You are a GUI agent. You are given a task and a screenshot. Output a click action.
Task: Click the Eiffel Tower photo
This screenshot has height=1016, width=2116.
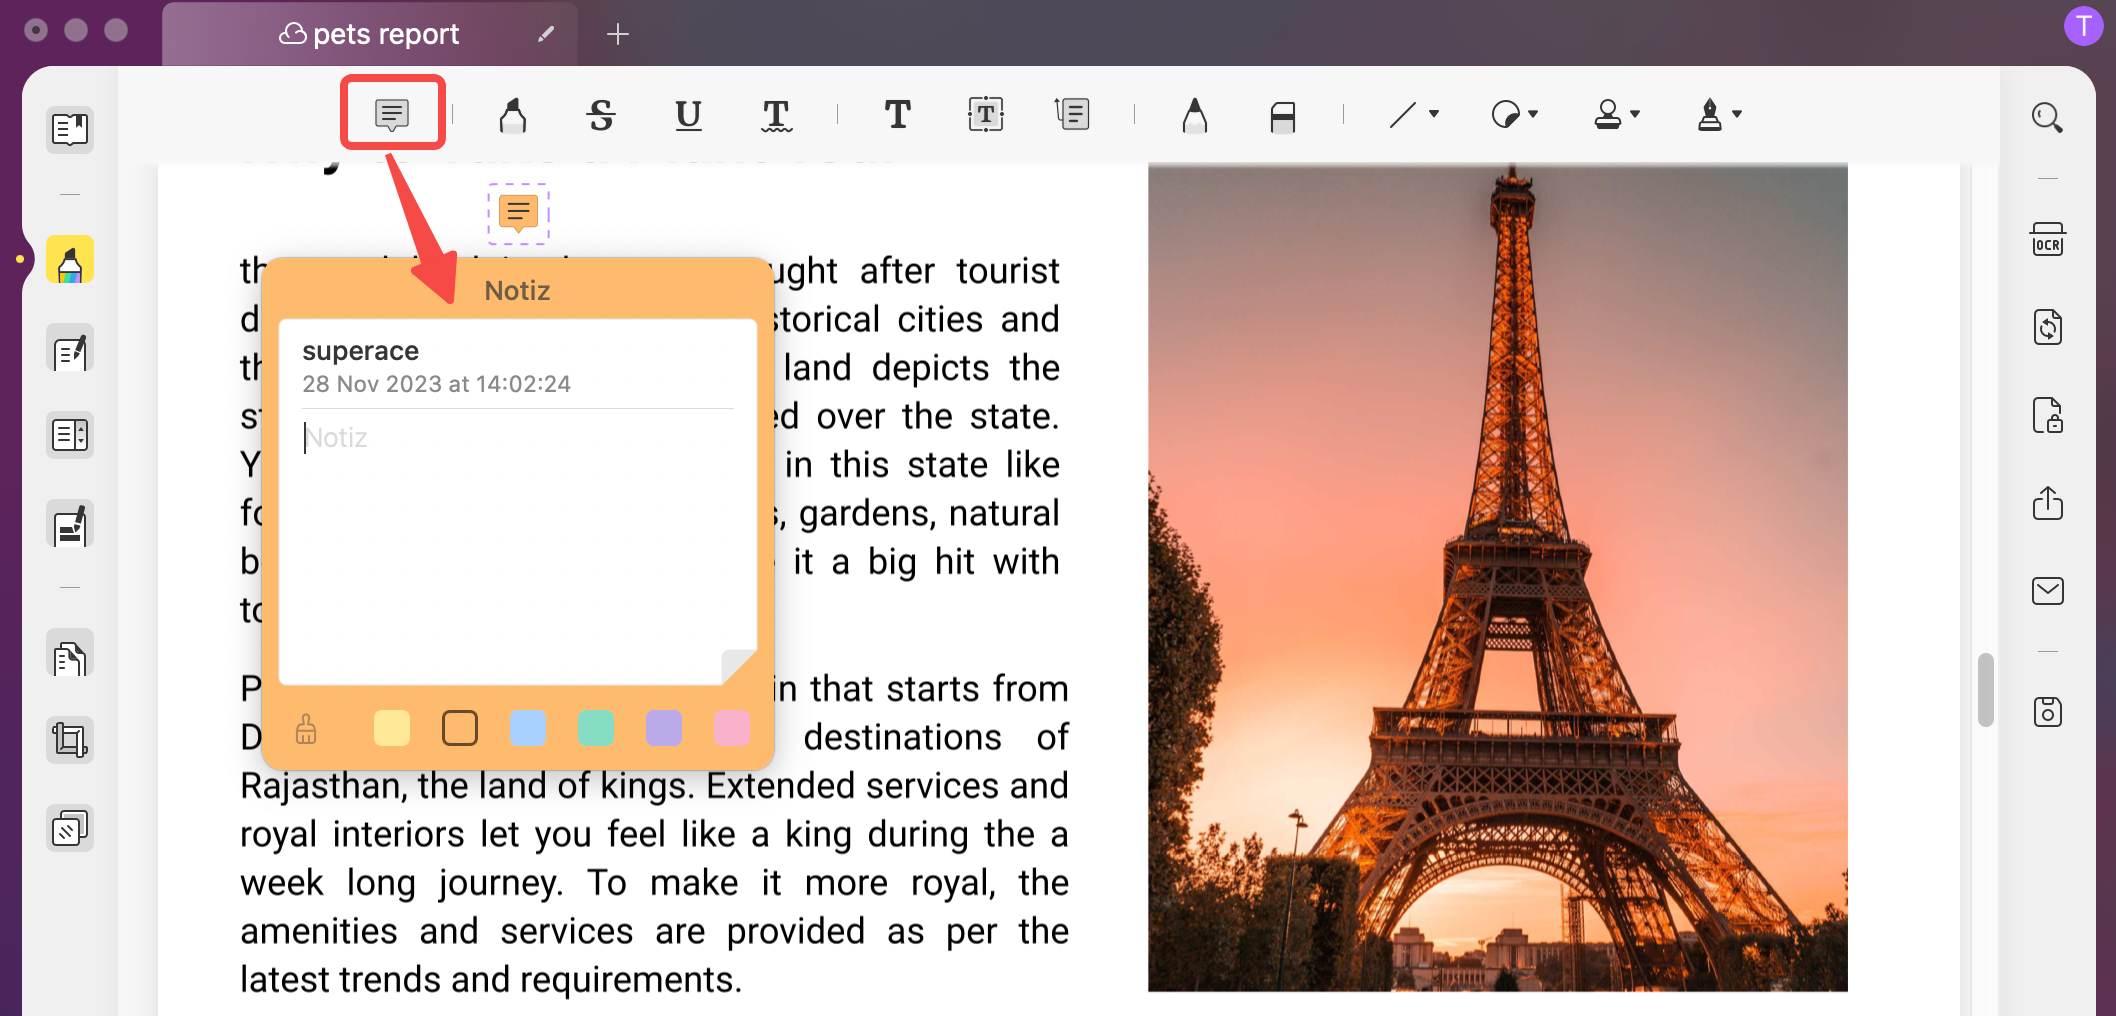(x=1498, y=577)
